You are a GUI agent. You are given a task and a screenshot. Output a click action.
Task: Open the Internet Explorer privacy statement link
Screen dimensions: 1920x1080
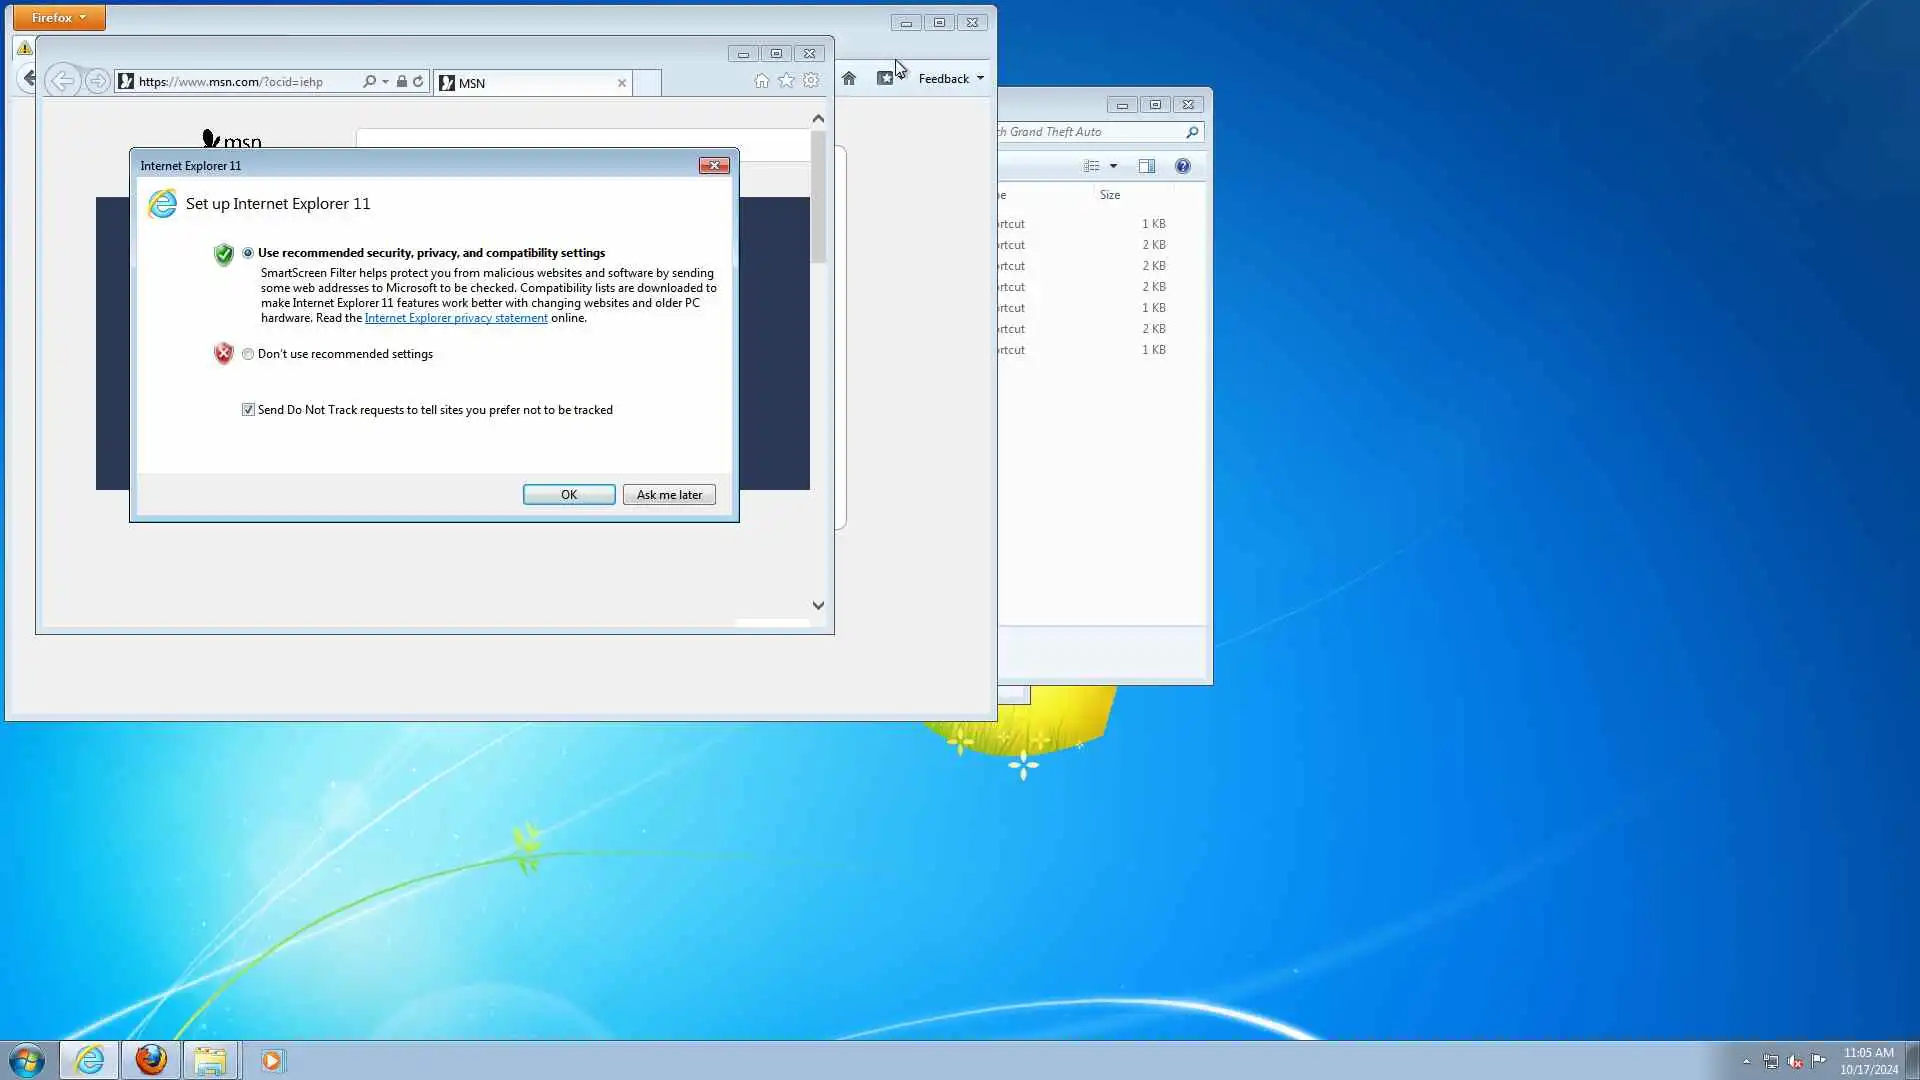(x=456, y=318)
